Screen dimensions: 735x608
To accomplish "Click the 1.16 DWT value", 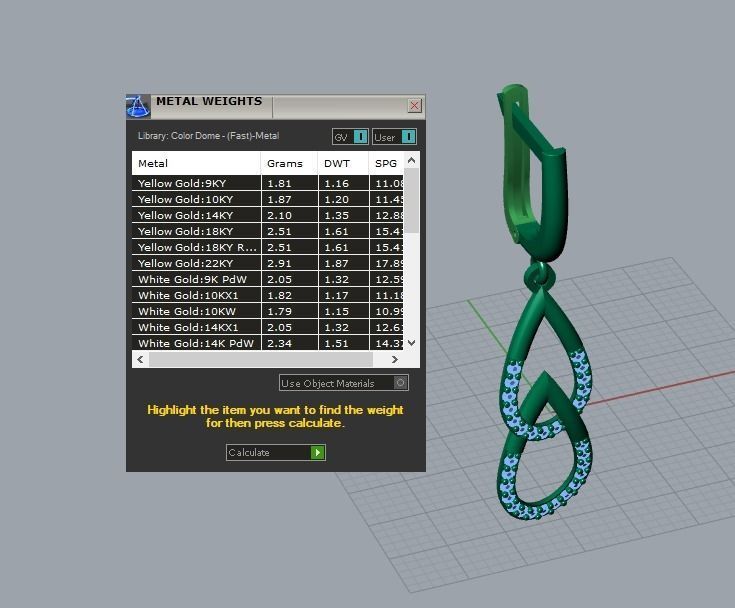I will (336, 183).
